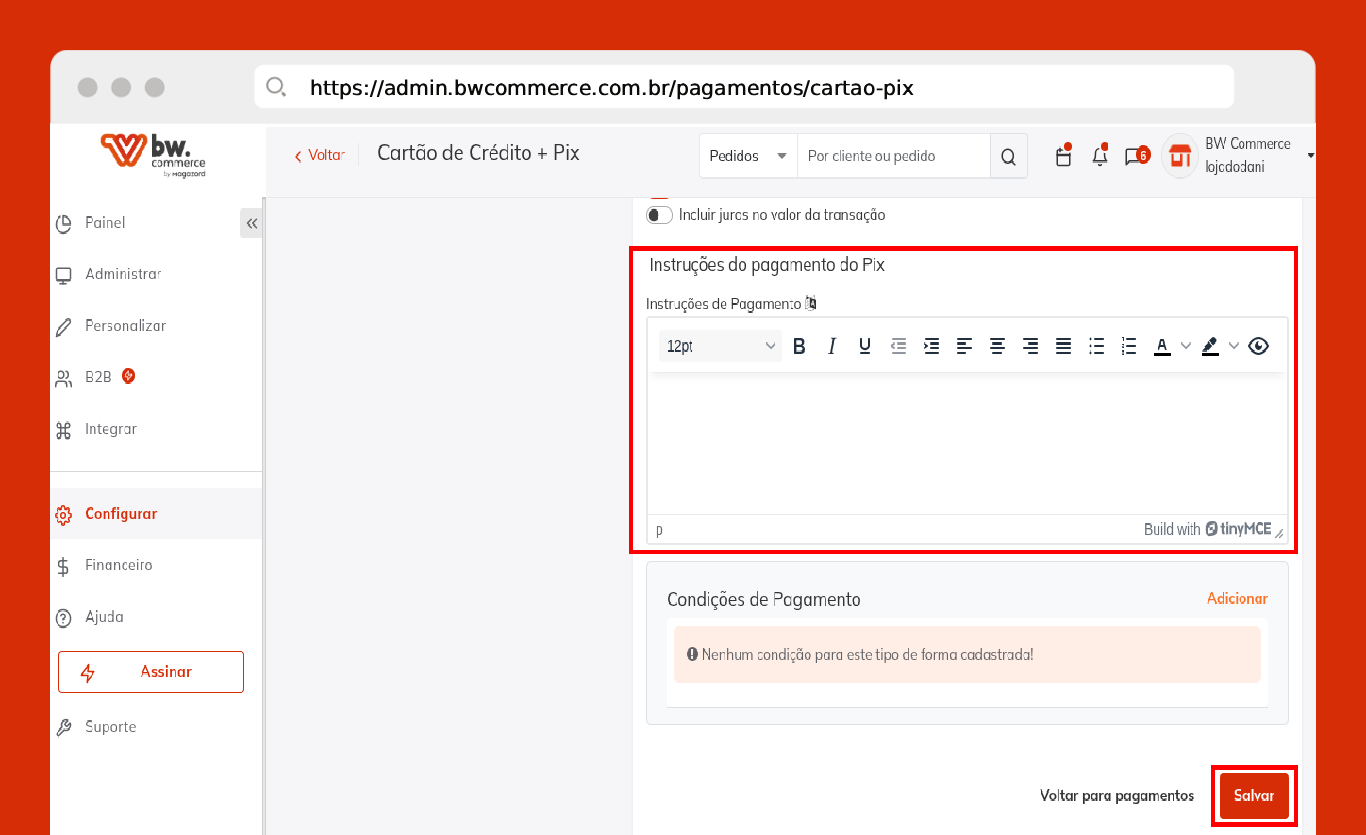Toggle the editor preview eye icon
This screenshot has height=835, width=1366.
click(x=1259, y=346)
